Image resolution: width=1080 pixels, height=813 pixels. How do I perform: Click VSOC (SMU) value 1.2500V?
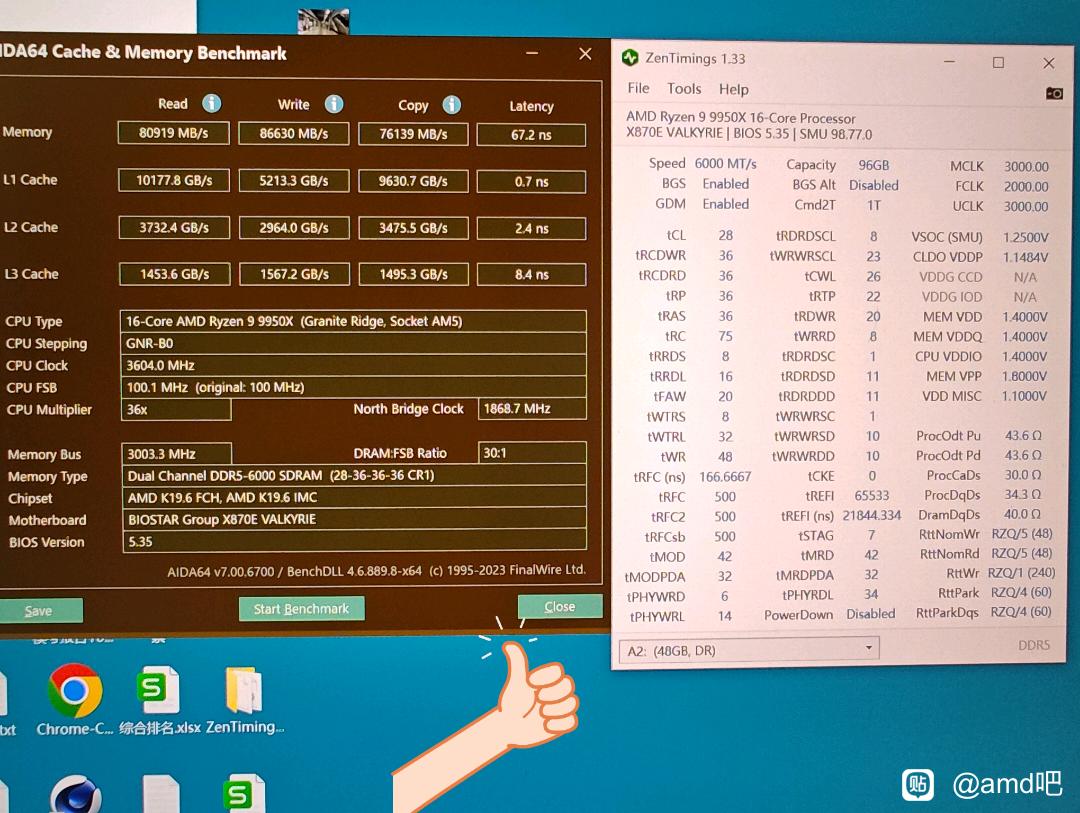1026,238
